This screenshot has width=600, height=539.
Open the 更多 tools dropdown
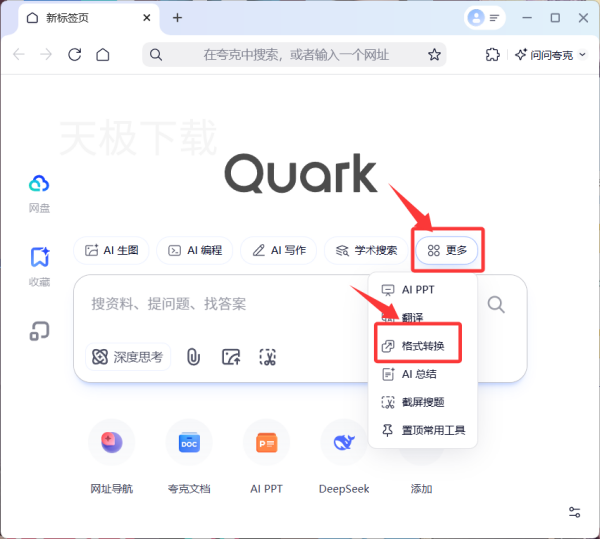tap(447, 251)
